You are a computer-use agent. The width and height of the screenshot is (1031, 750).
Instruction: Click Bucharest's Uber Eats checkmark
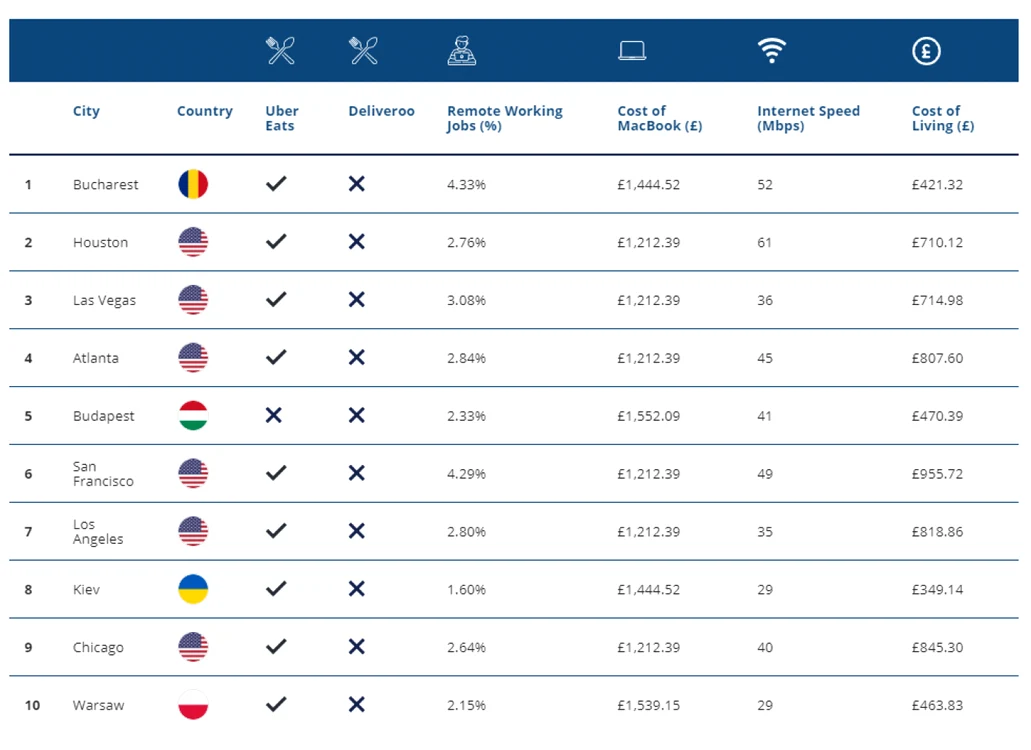(276, 183)
